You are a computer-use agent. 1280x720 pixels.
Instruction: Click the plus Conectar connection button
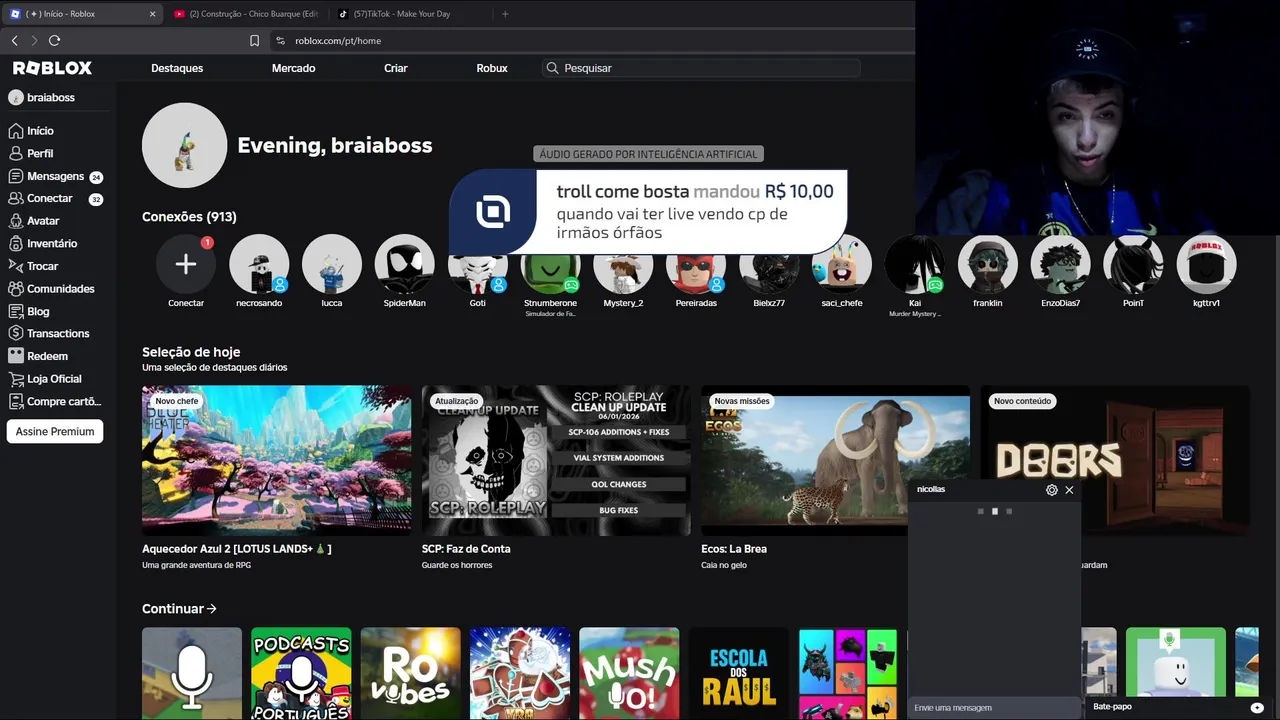tap(186, 264)
